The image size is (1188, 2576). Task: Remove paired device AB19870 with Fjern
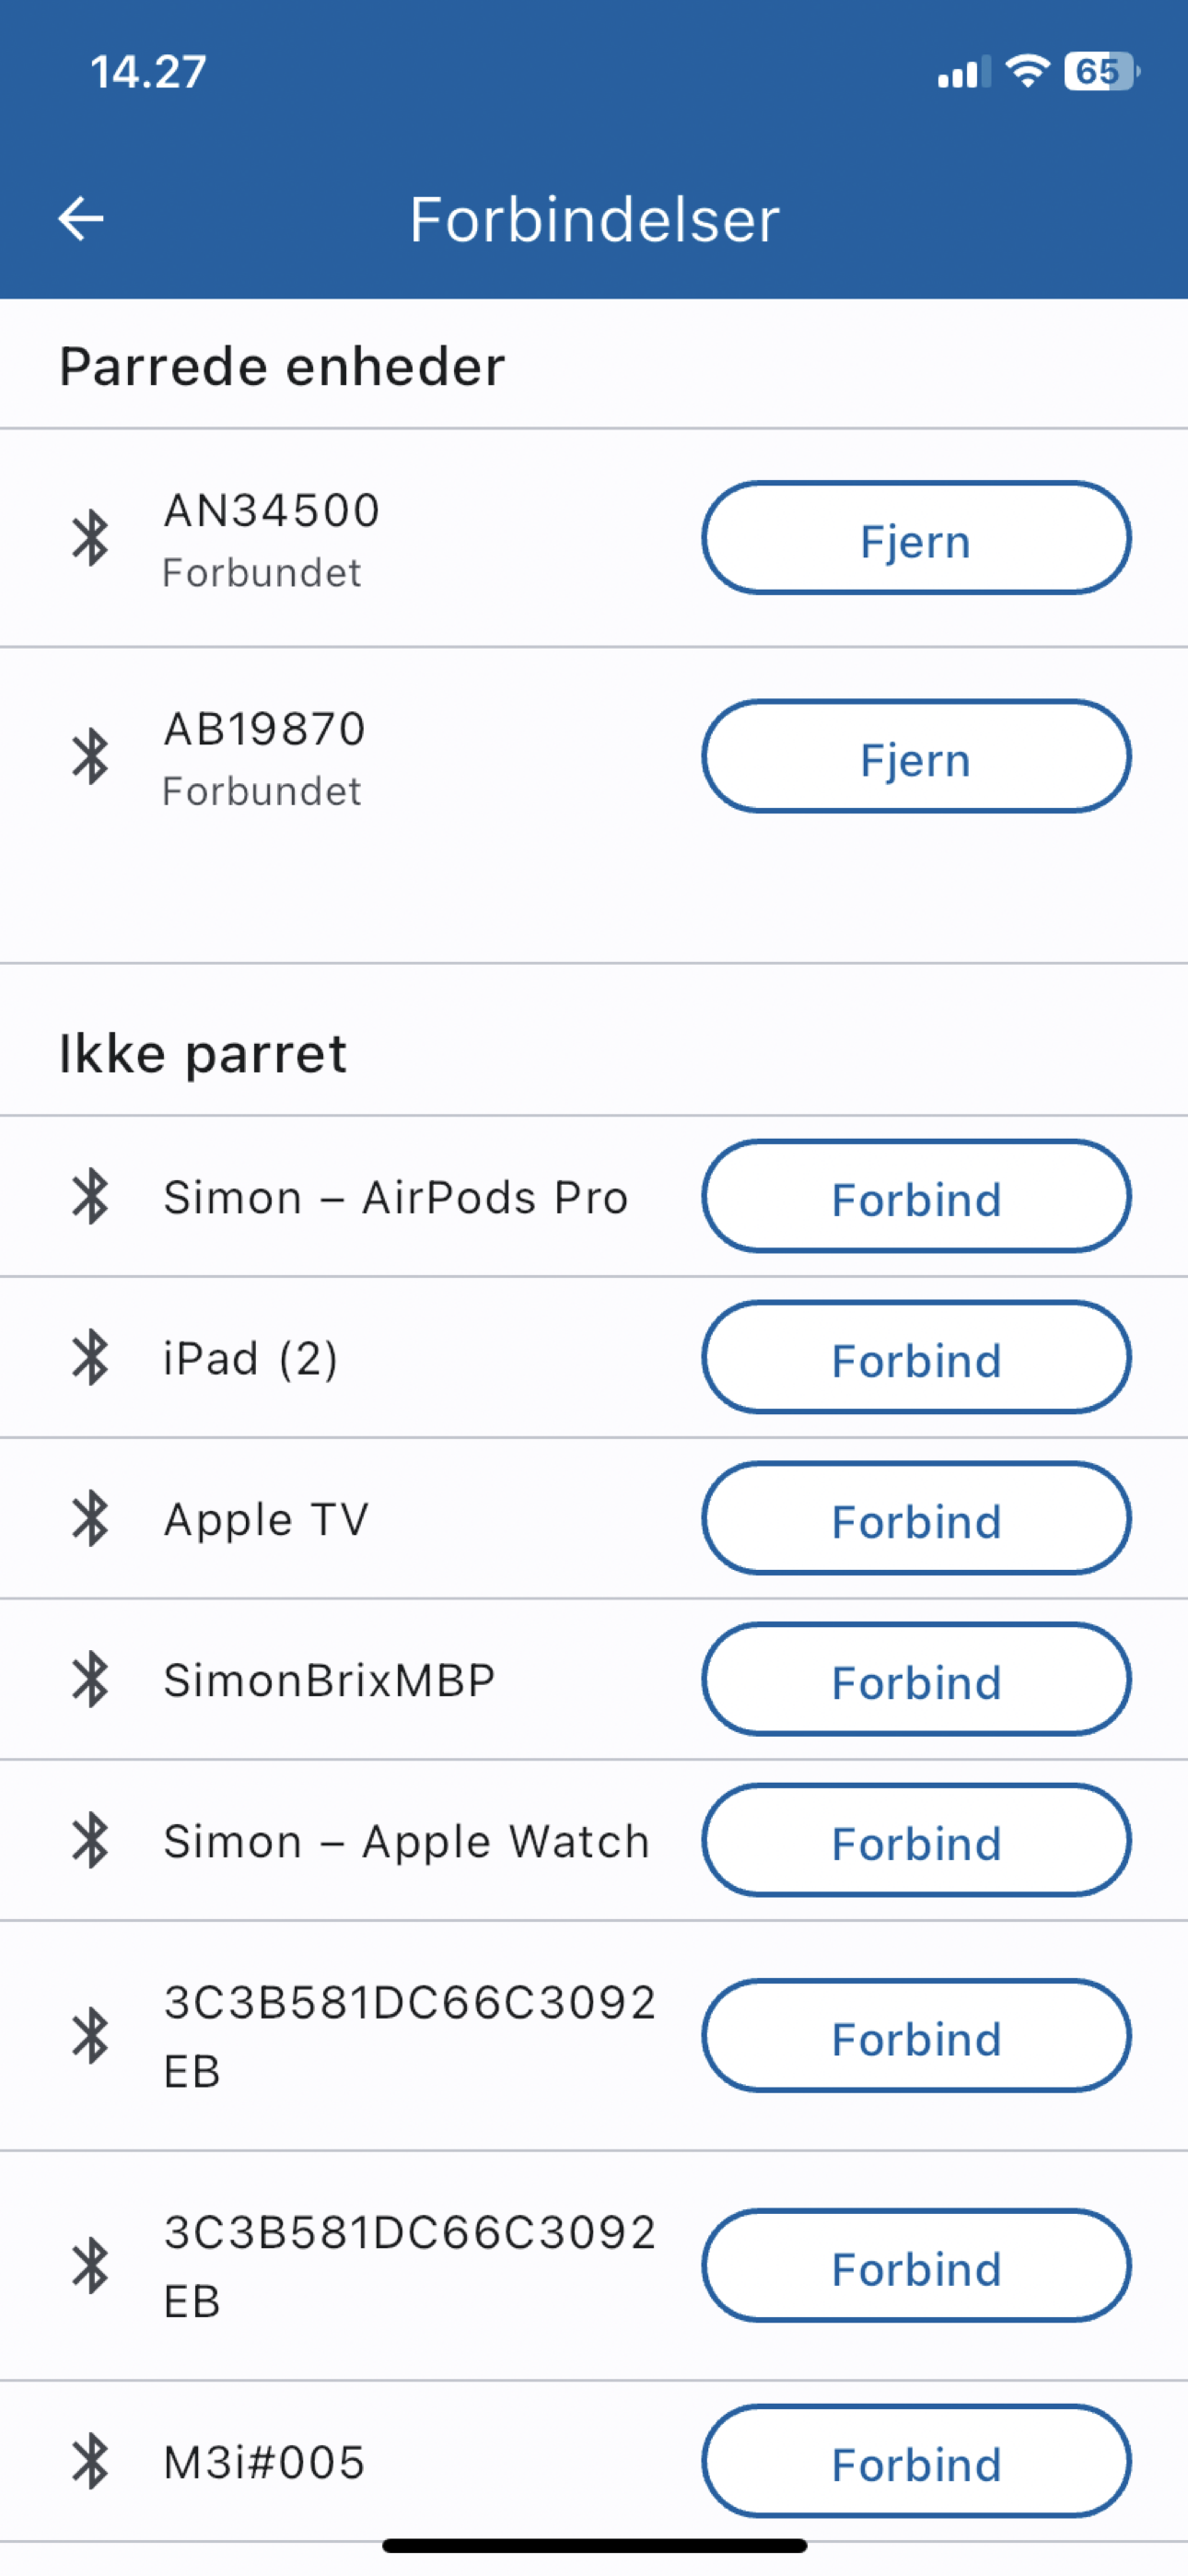pyautogui.click(x=916, y=757)
